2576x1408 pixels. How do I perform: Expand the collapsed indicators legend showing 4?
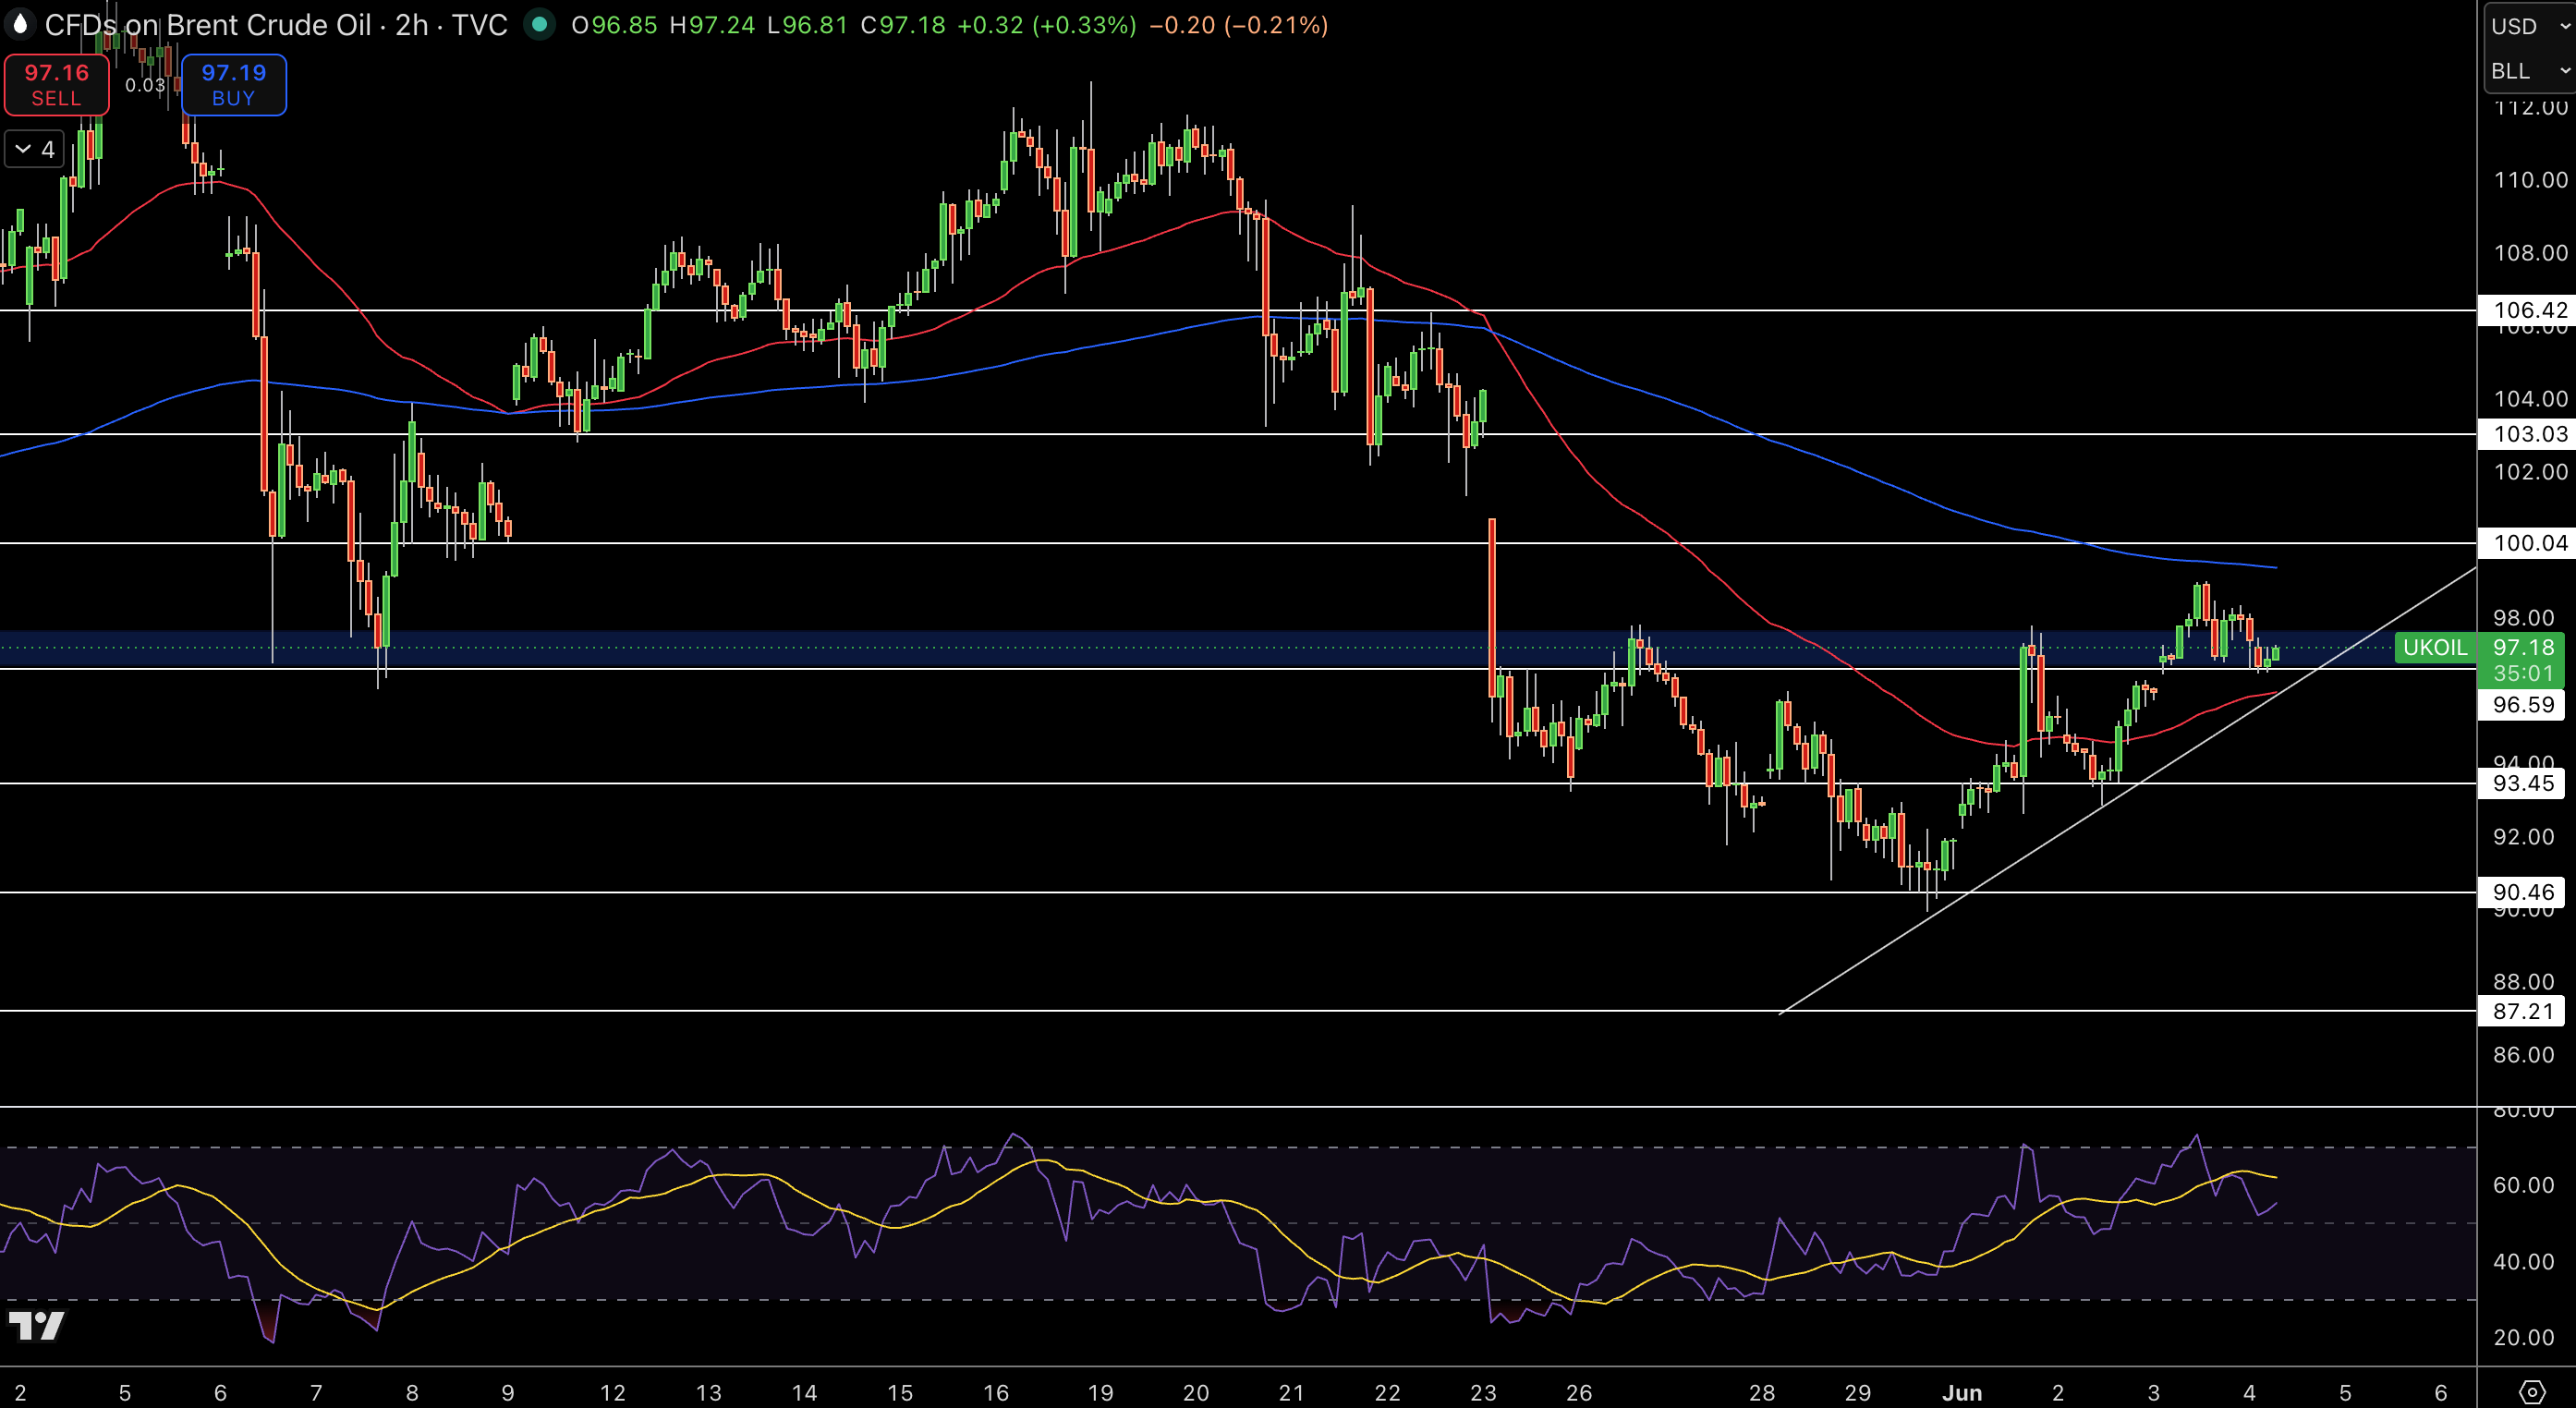click(35, 149)
